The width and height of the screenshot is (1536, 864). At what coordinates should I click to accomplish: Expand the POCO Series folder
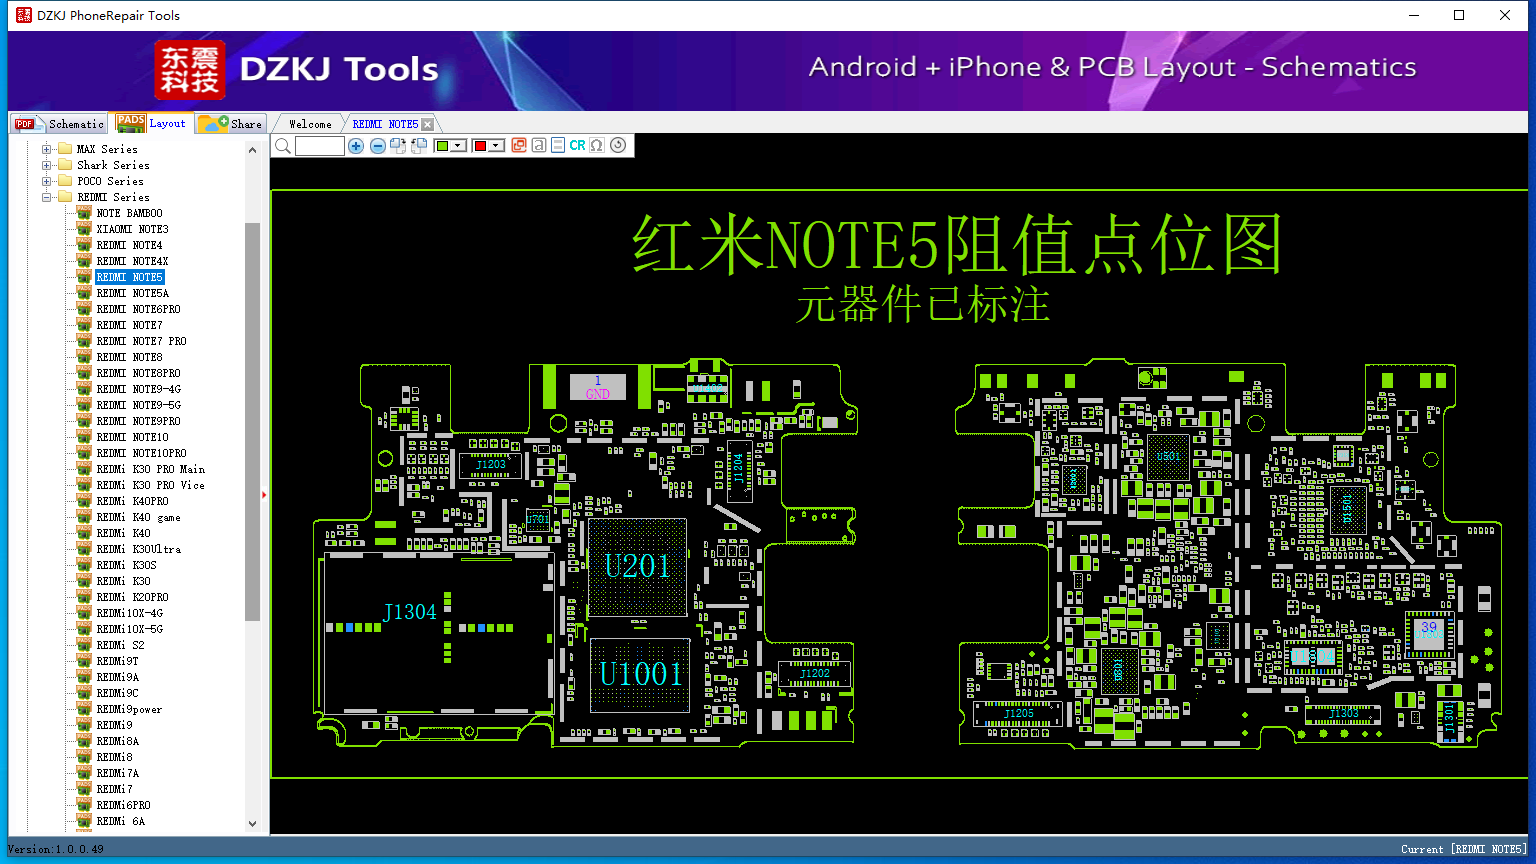46,181
